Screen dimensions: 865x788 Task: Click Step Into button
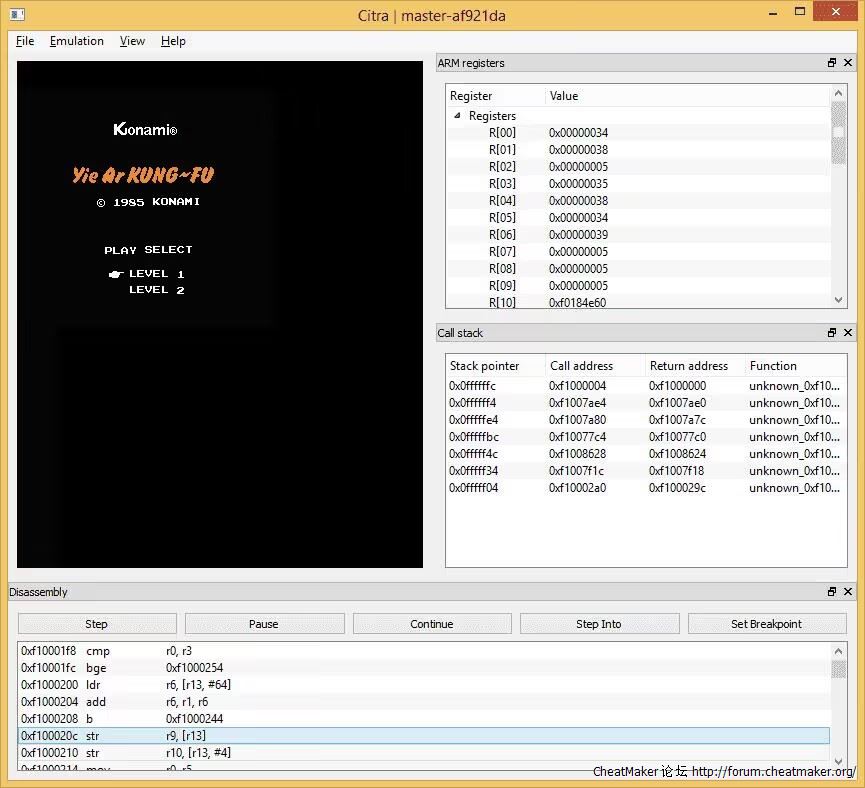click(598, 624)
